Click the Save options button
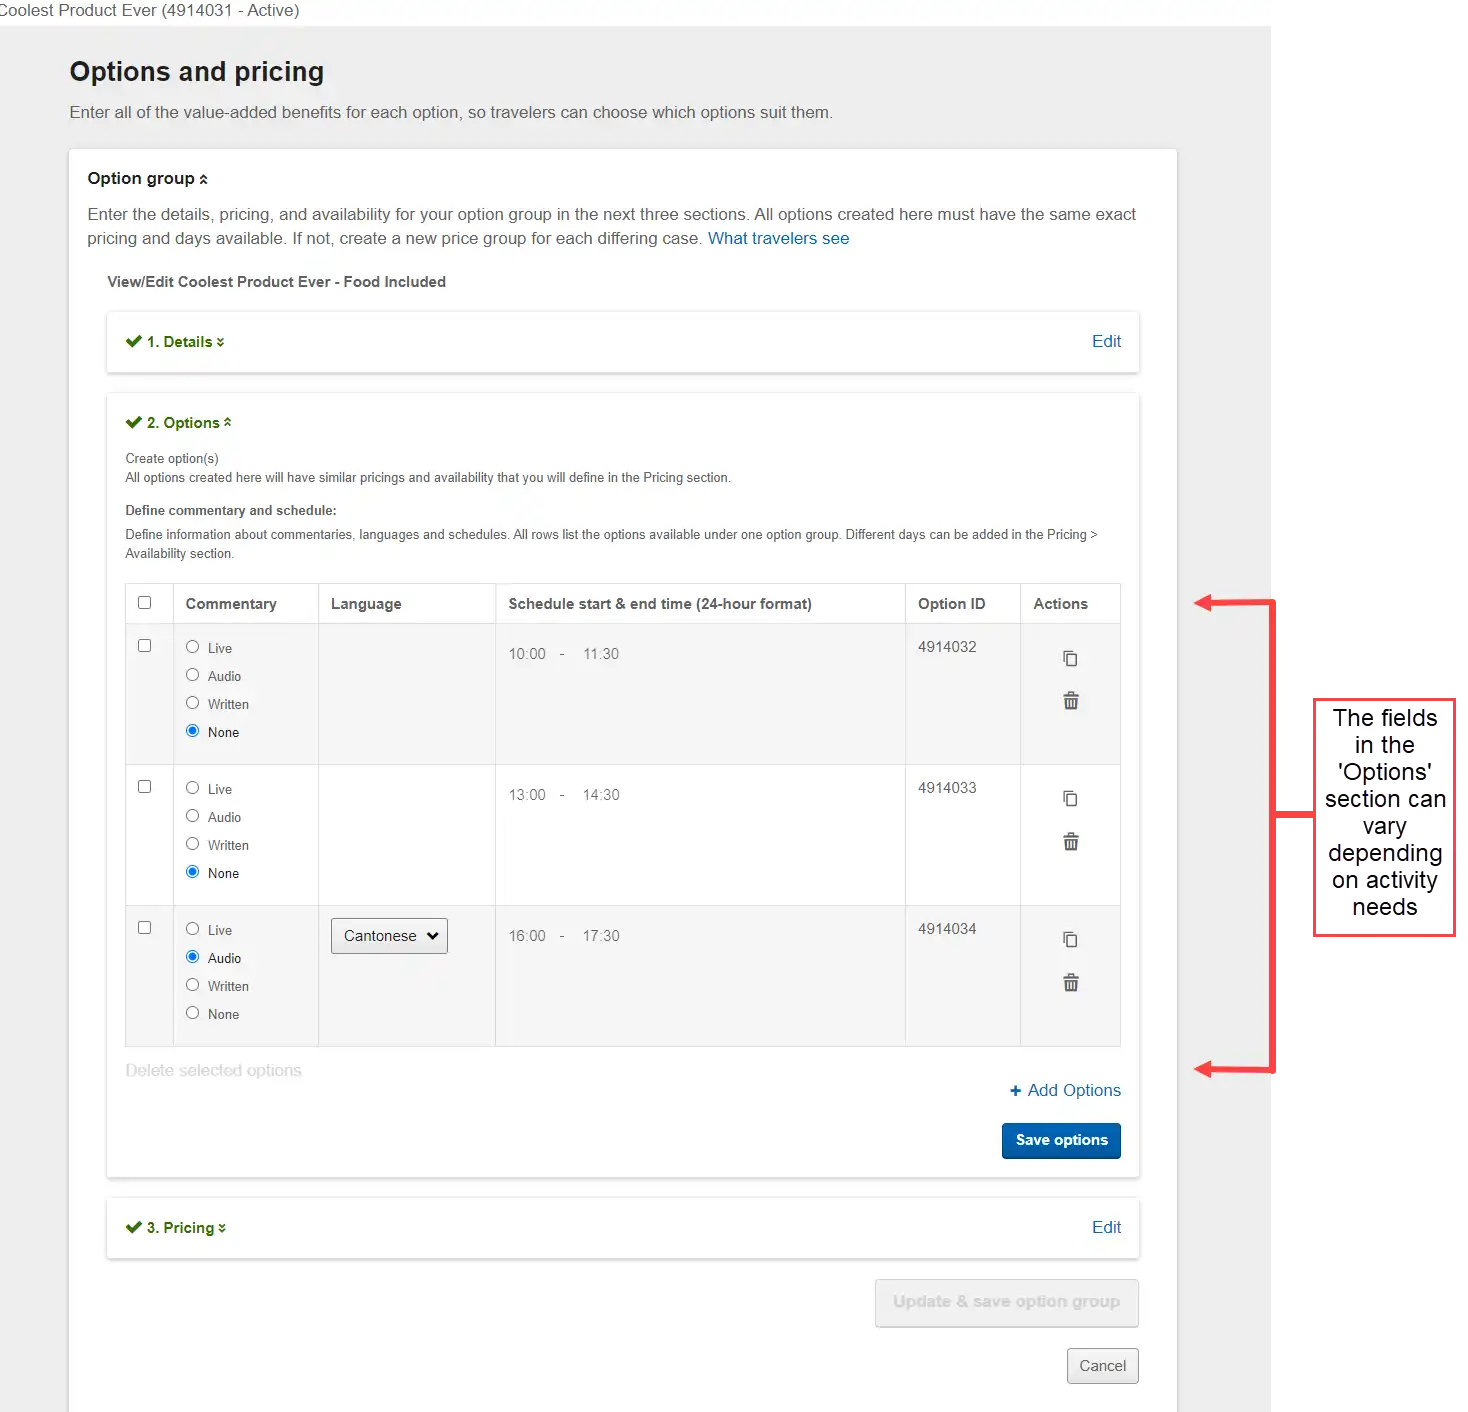 (x=1061, y=1141)
